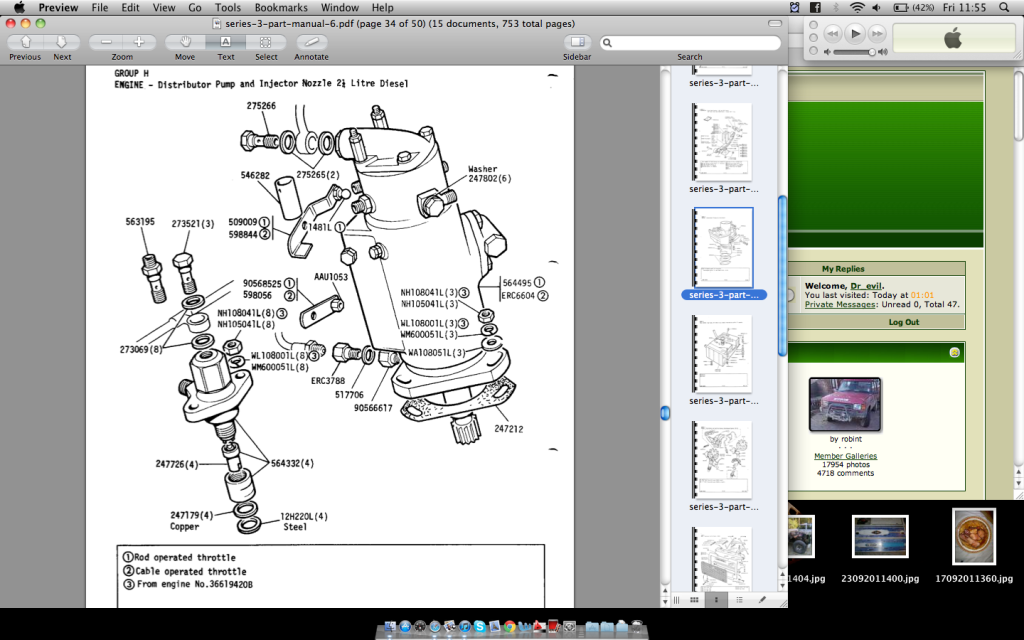The width and height of the screenshot is (1024, 640).
Task: Play track in iTunes mini player
Action: pos(855,33)
